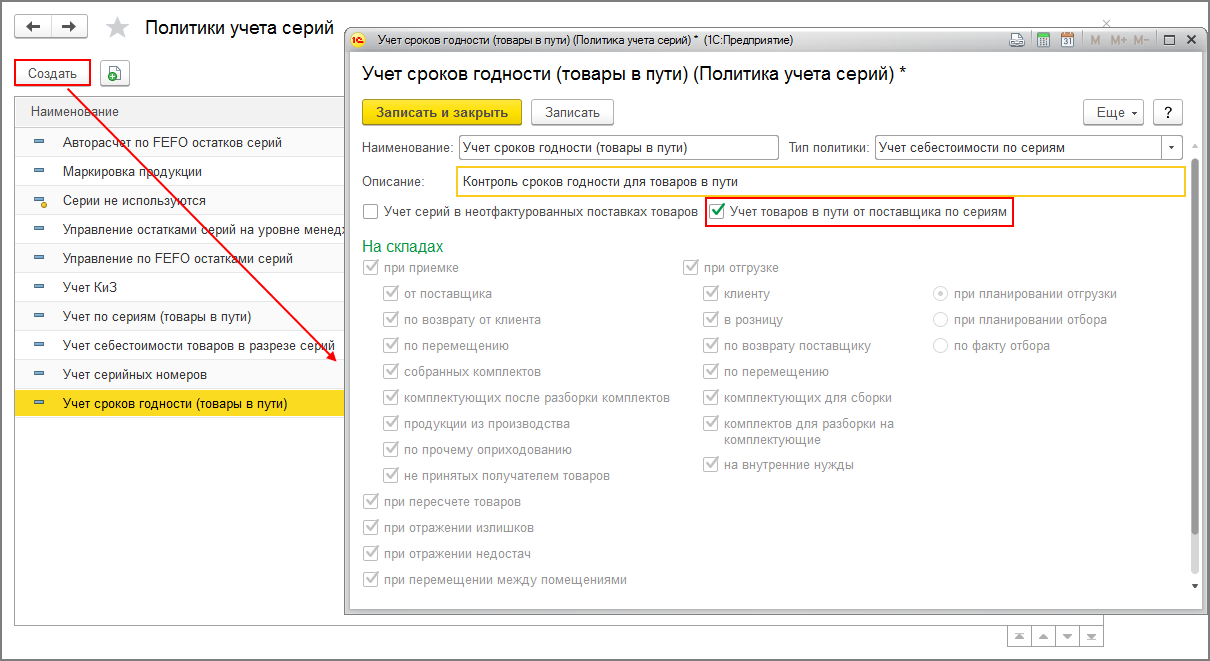
Task: Expand the Тип политики dropdown
Action: 1171,148
